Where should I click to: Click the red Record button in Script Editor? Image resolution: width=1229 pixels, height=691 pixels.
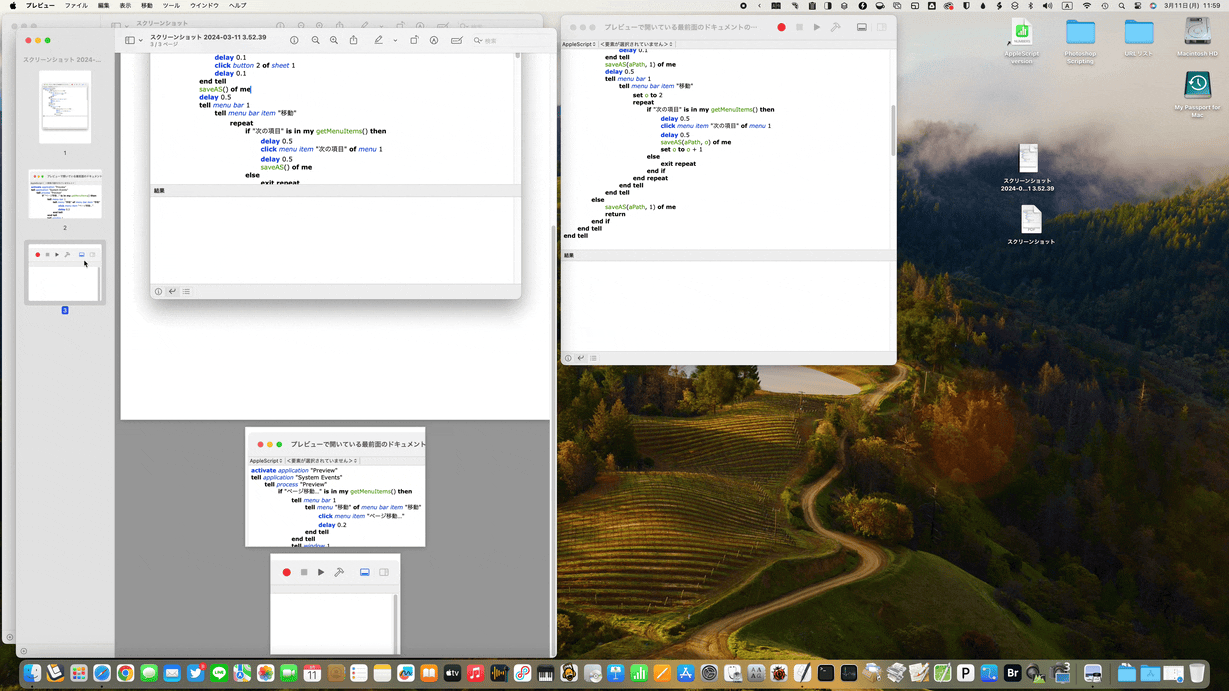[x=781, y=27]
